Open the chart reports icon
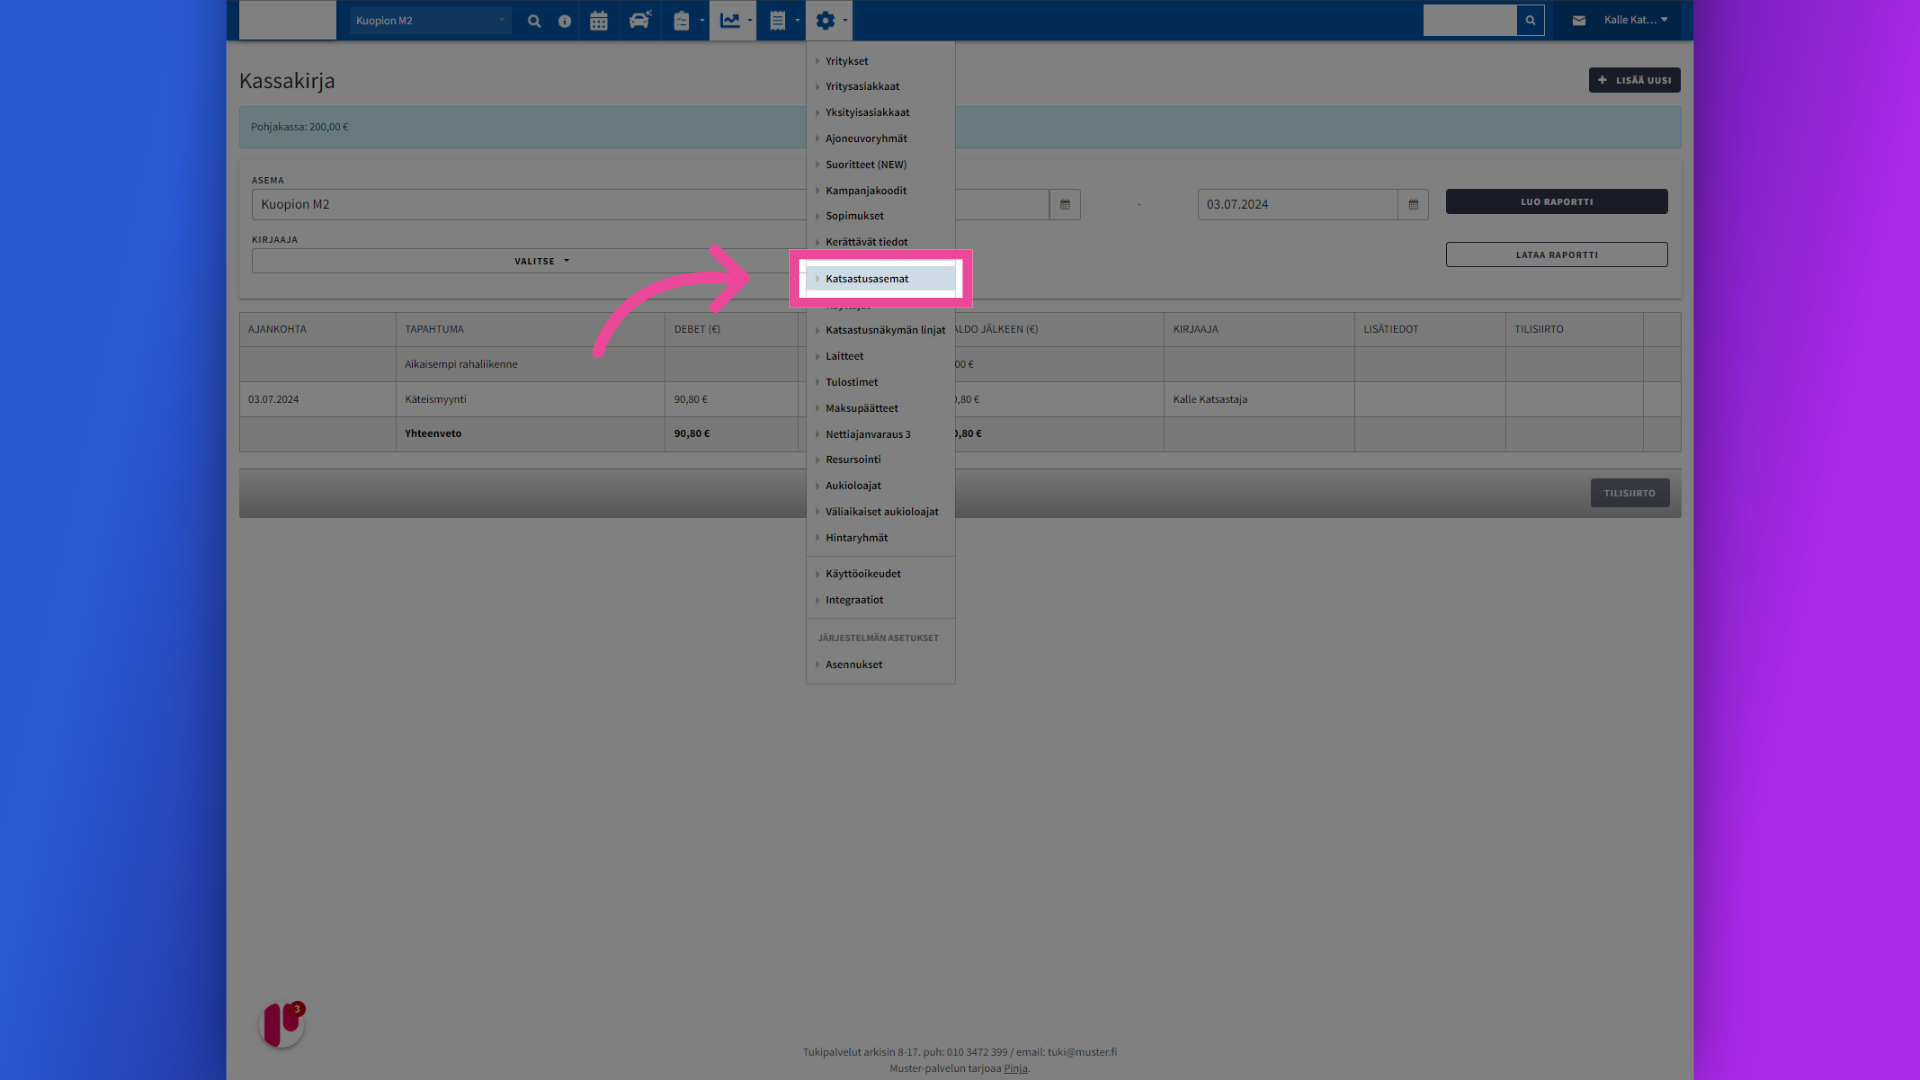Viewport: 1920px width, 1080px height. coord(732,20)
